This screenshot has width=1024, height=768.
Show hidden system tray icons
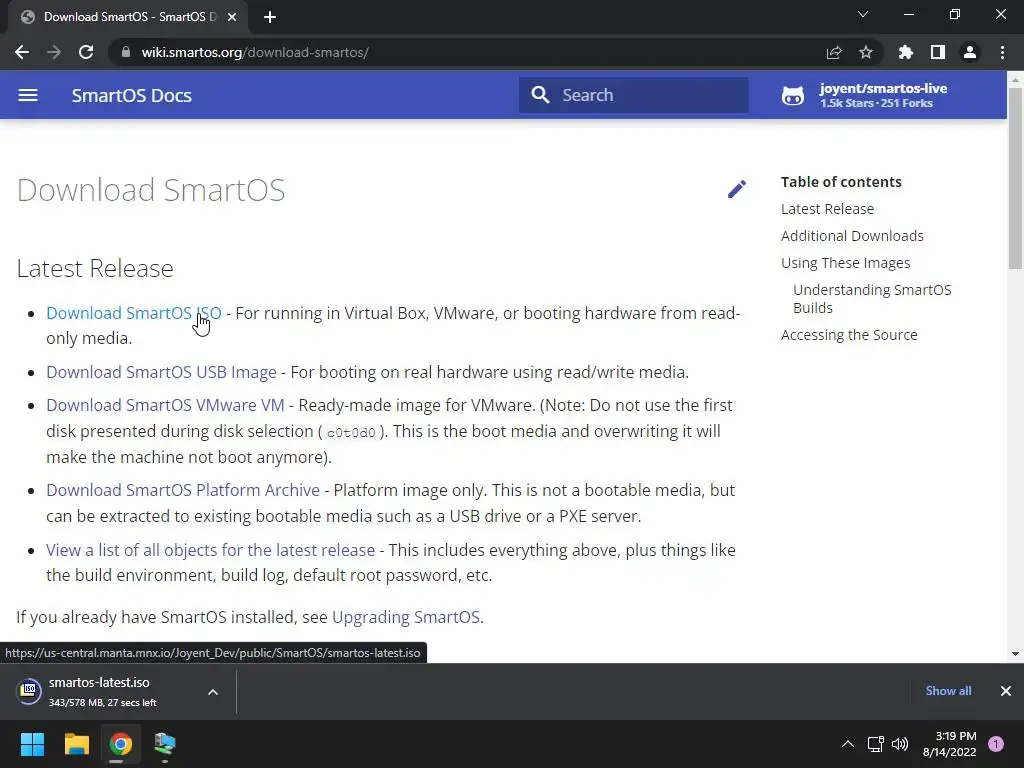(848, 744)
